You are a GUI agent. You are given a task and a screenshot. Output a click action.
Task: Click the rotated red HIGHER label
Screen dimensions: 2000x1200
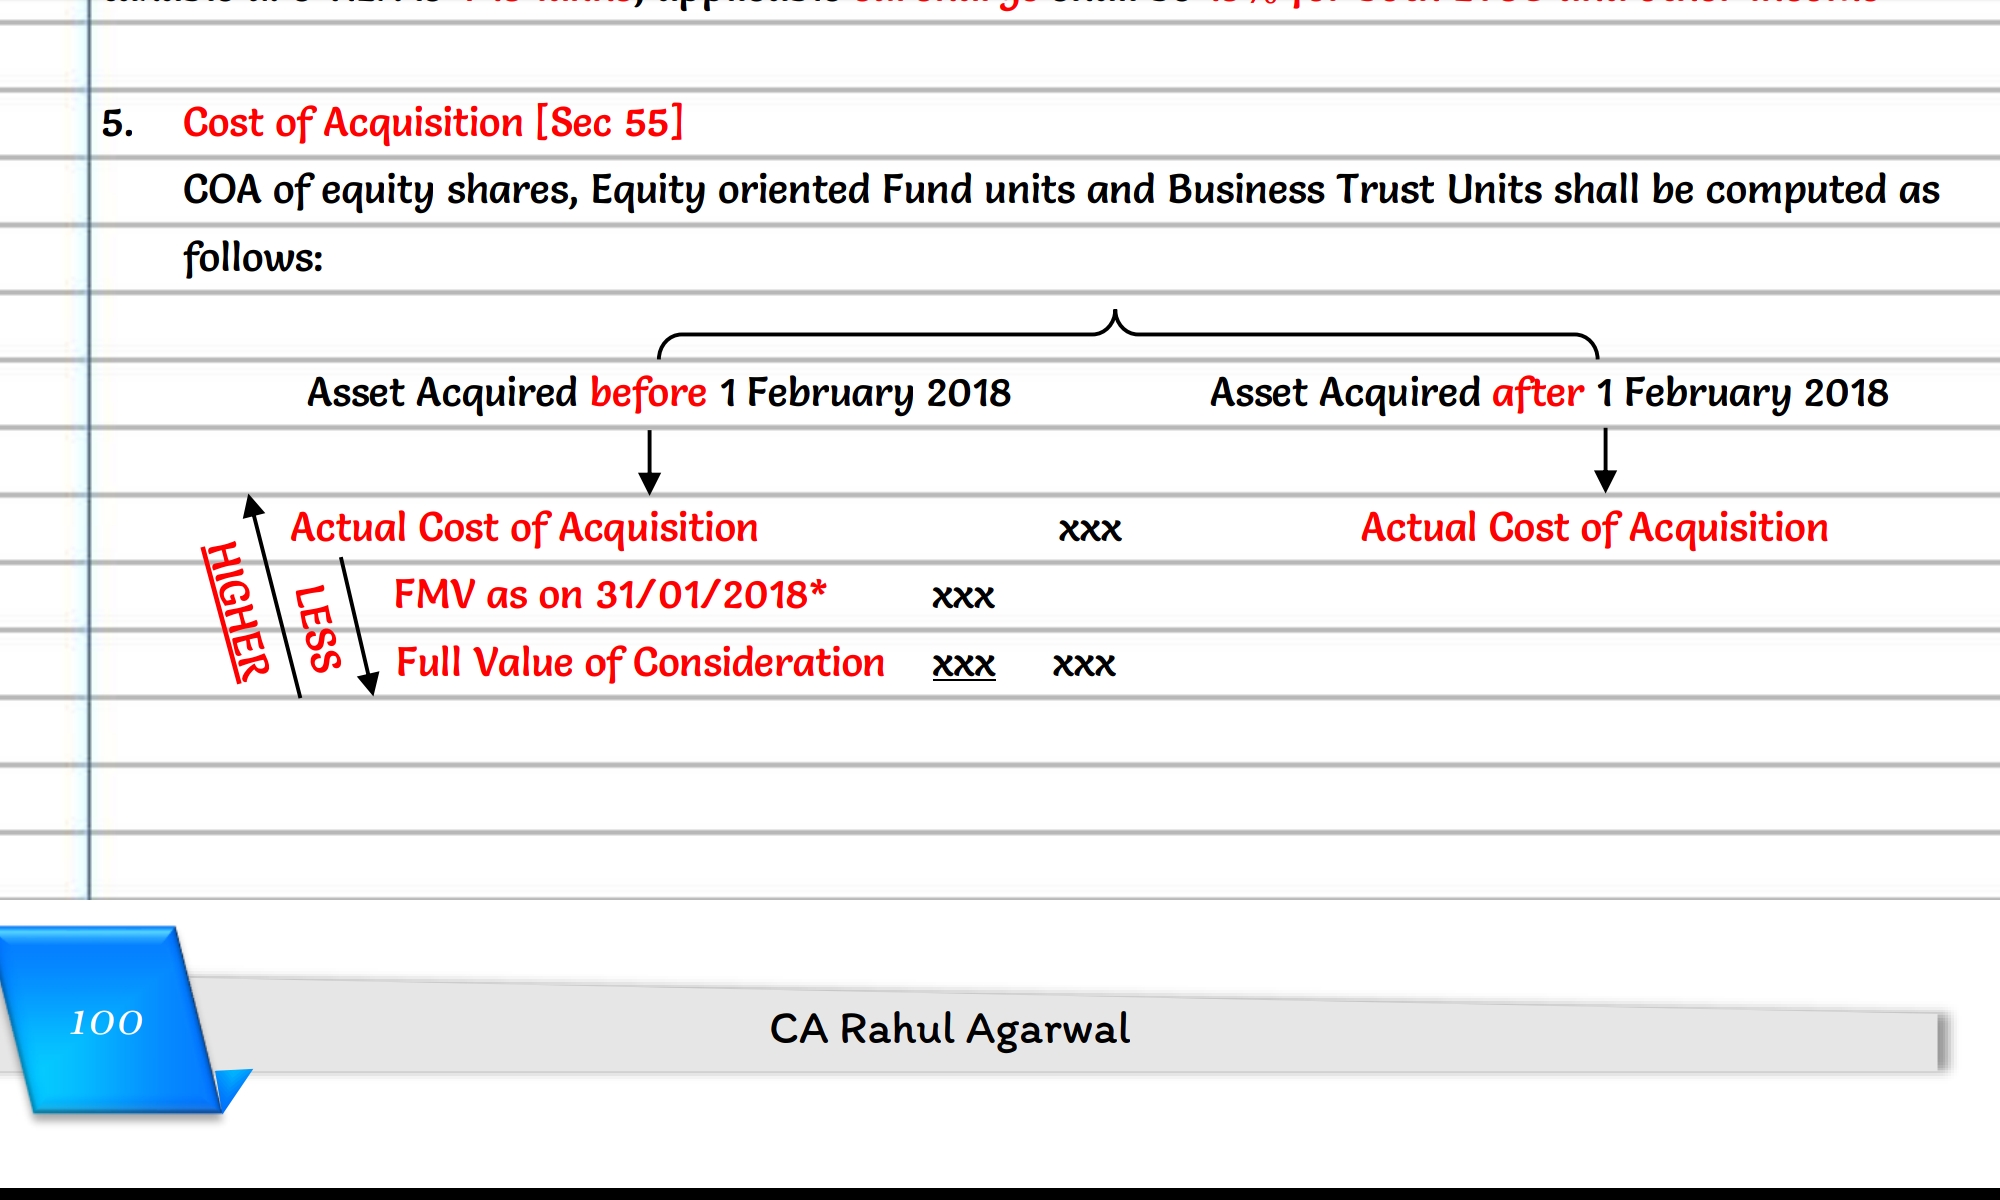click(236, 612)
